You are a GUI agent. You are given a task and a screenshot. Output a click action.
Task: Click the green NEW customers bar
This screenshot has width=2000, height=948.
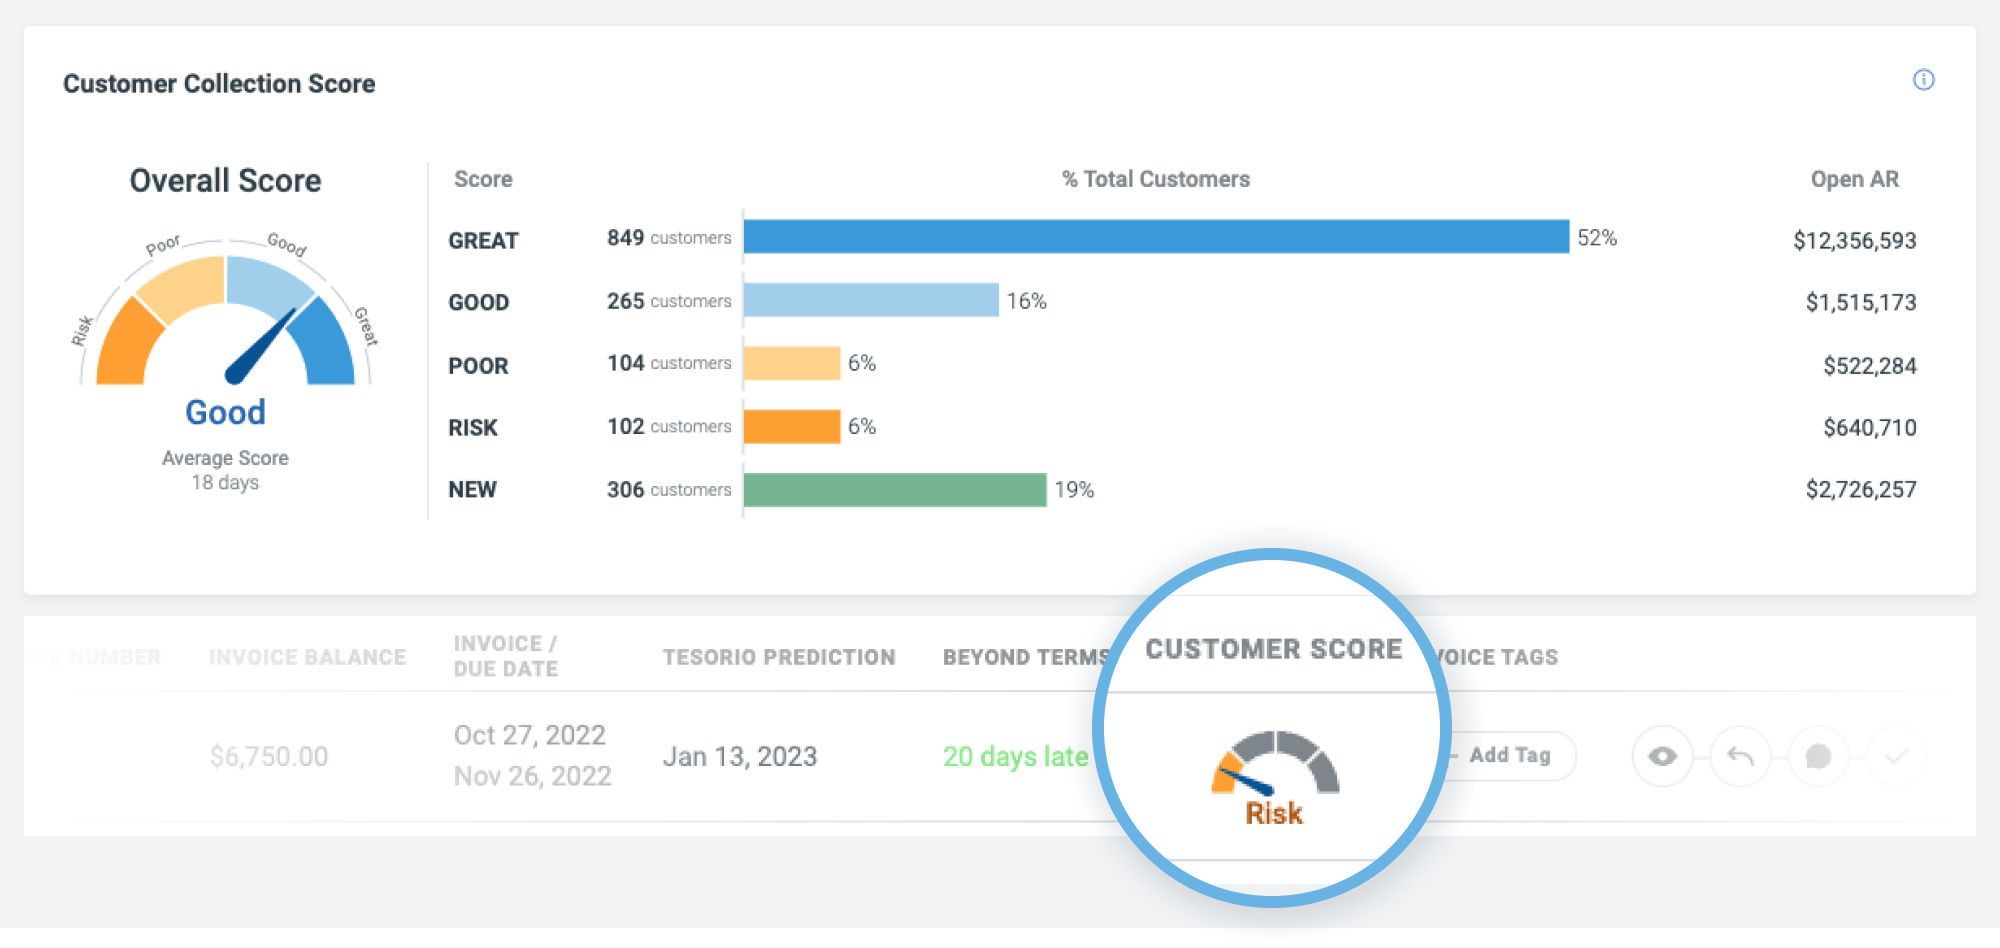click(x=894, y=490)
